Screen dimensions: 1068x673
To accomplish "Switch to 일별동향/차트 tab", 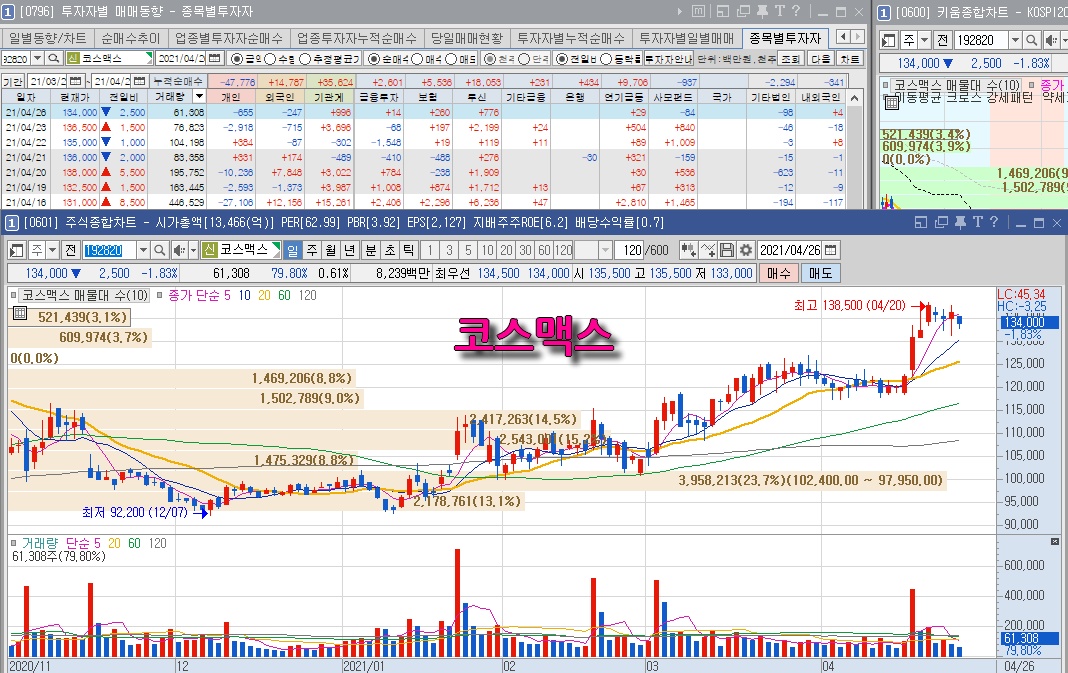I will pyautogui.click(x=48, y=38).
